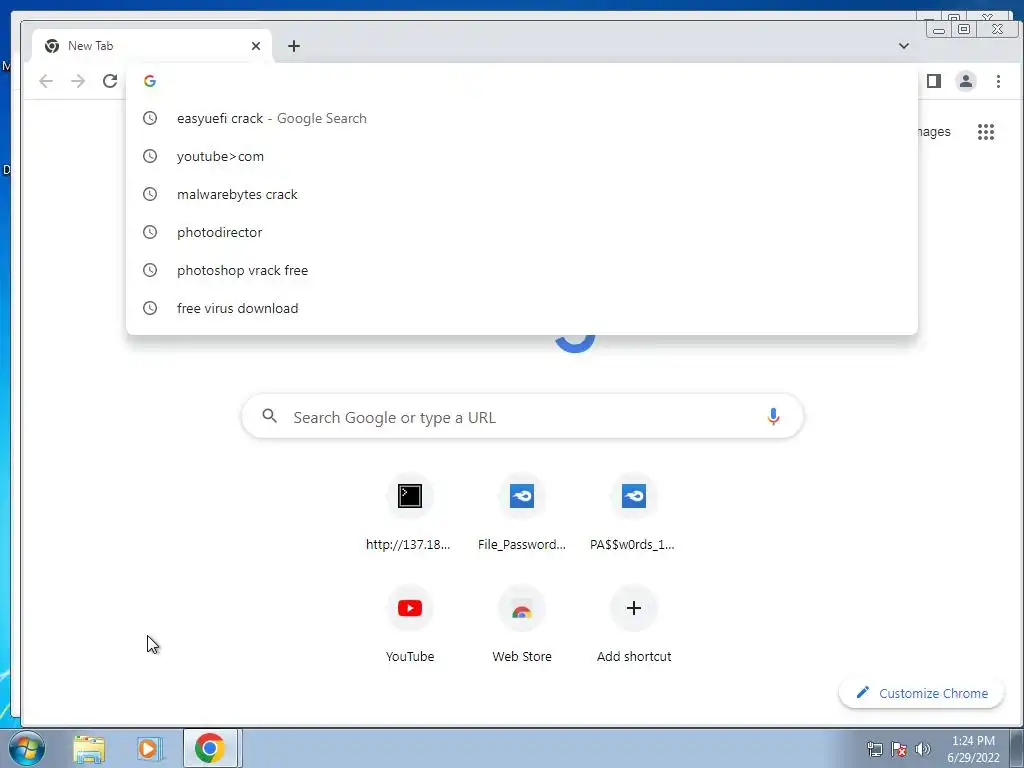1024x768 pixels.
Task: Click the Add shortcut plus tile
Action: [633, 626]
